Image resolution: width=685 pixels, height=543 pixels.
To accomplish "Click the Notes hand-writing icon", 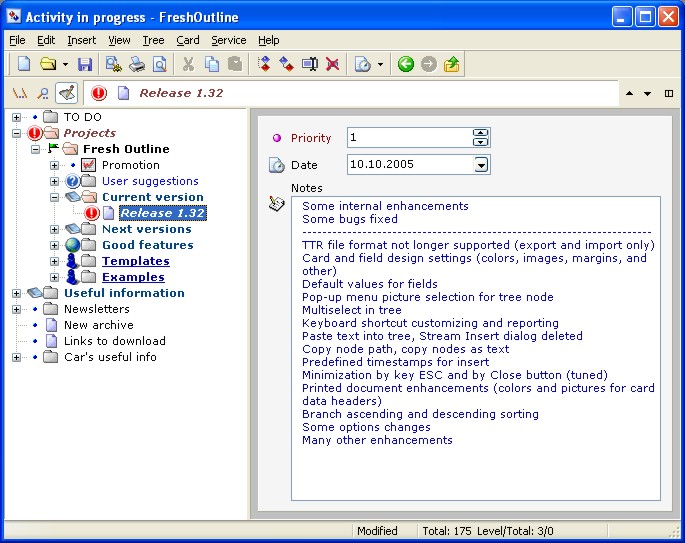I will coord(277,204).
